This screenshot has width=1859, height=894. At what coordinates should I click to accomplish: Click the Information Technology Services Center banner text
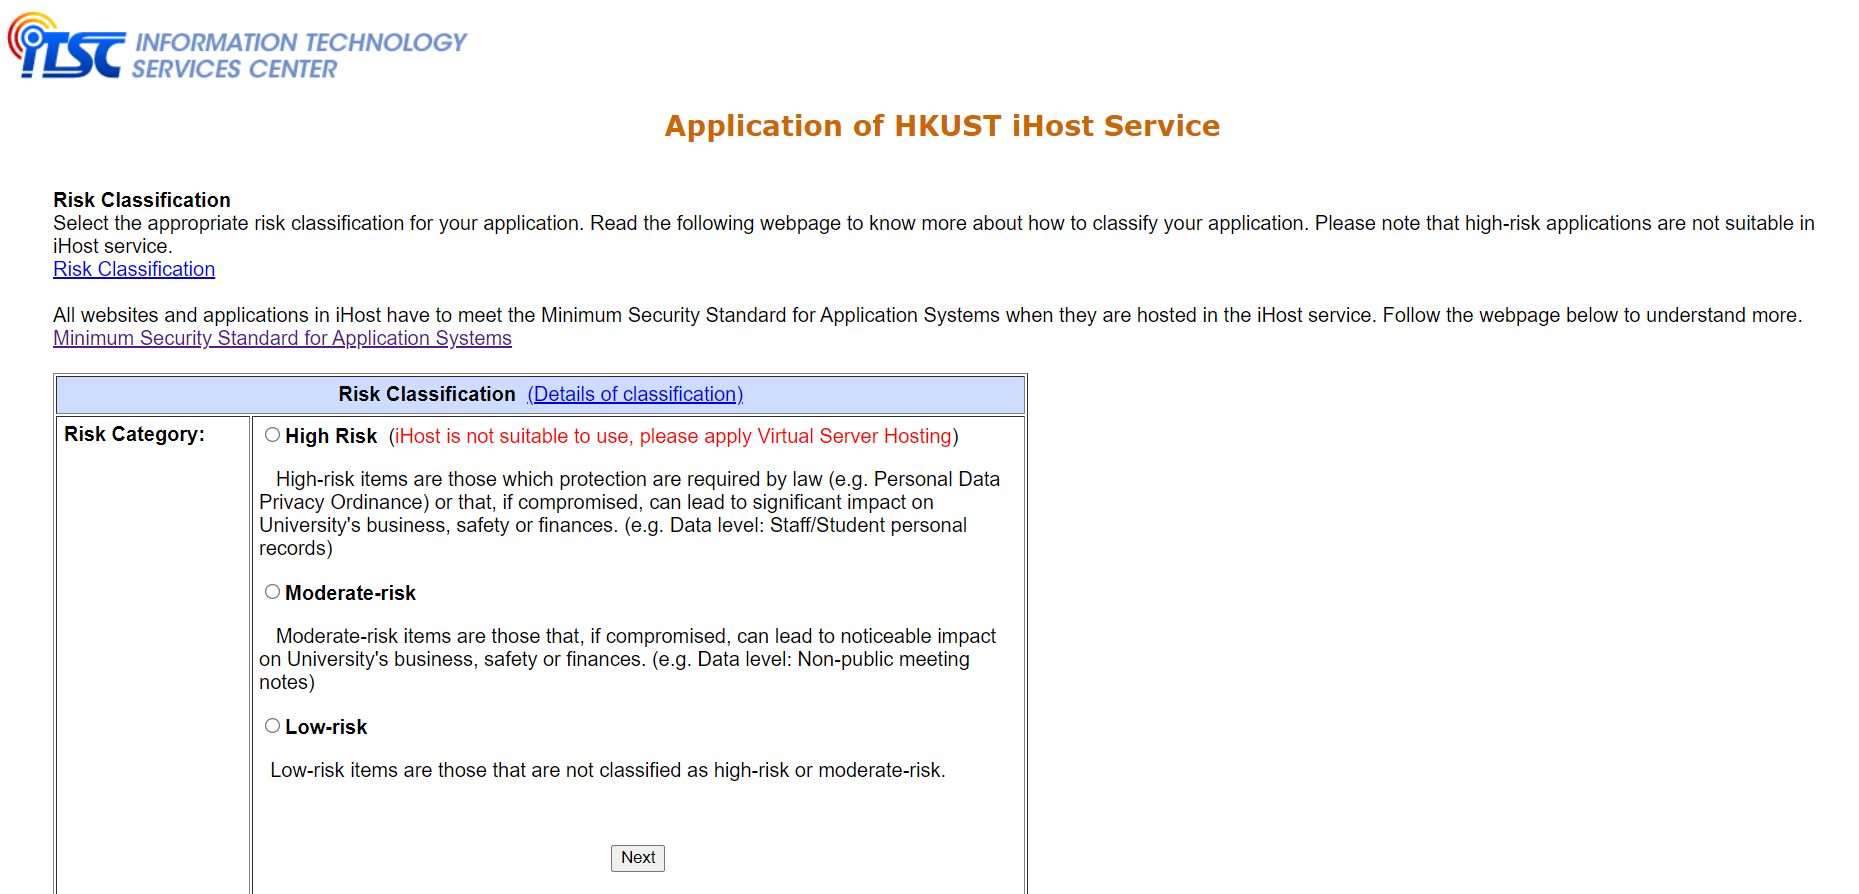(x=298, y=56)
